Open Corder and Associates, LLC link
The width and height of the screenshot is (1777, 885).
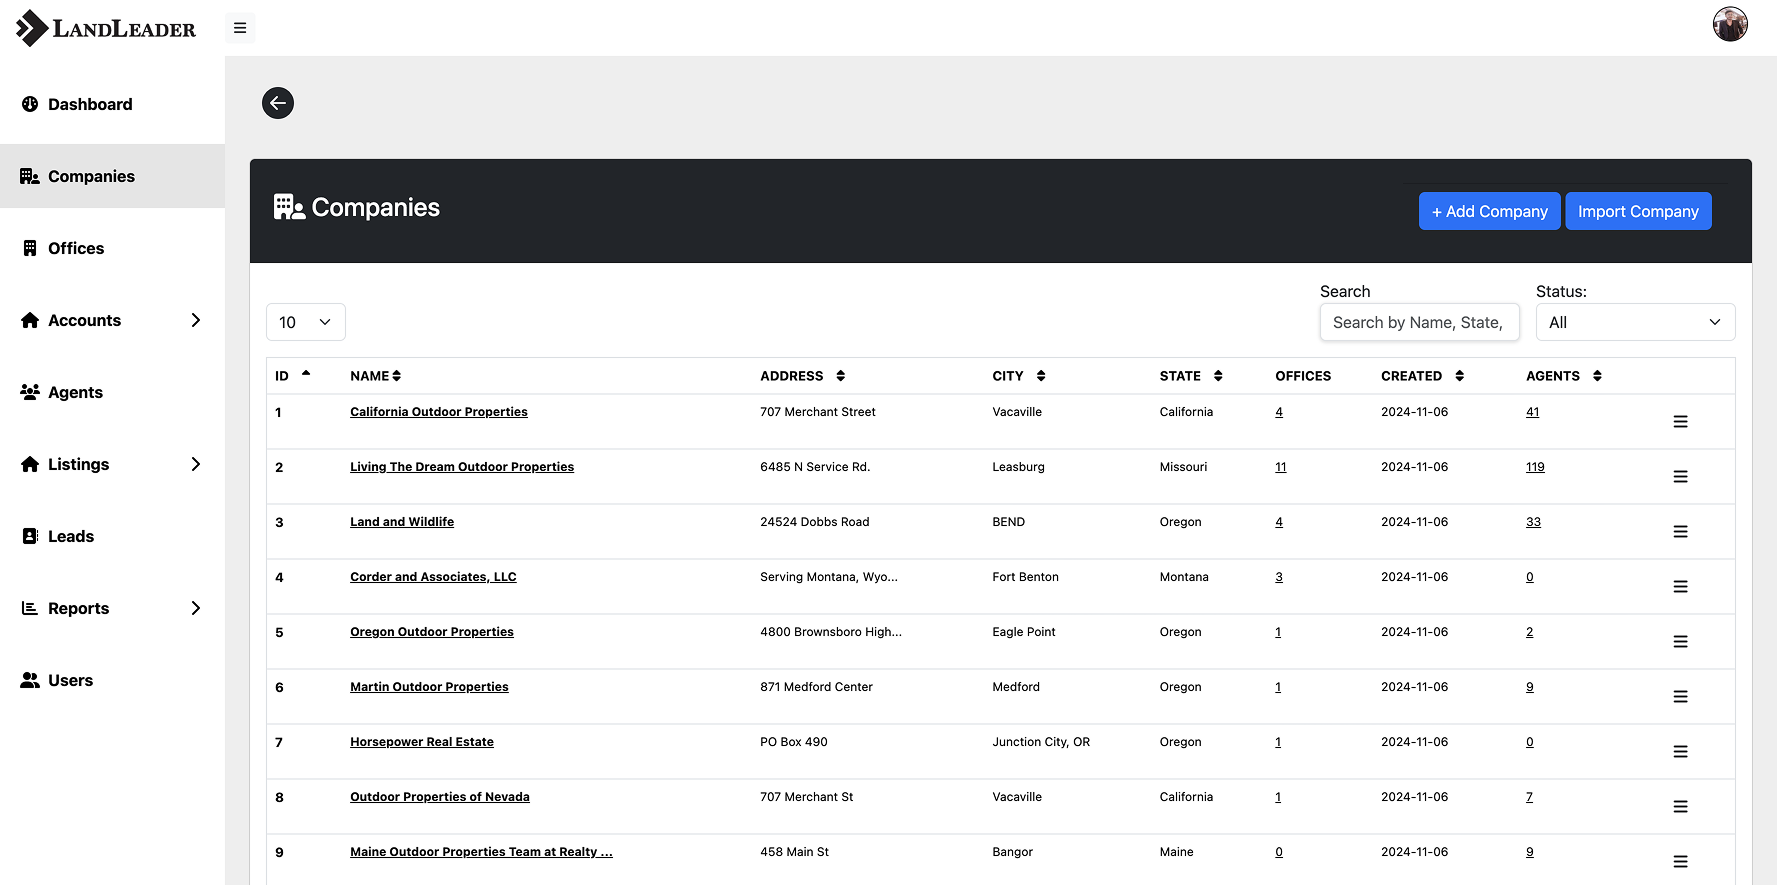[x=433, y=577]
